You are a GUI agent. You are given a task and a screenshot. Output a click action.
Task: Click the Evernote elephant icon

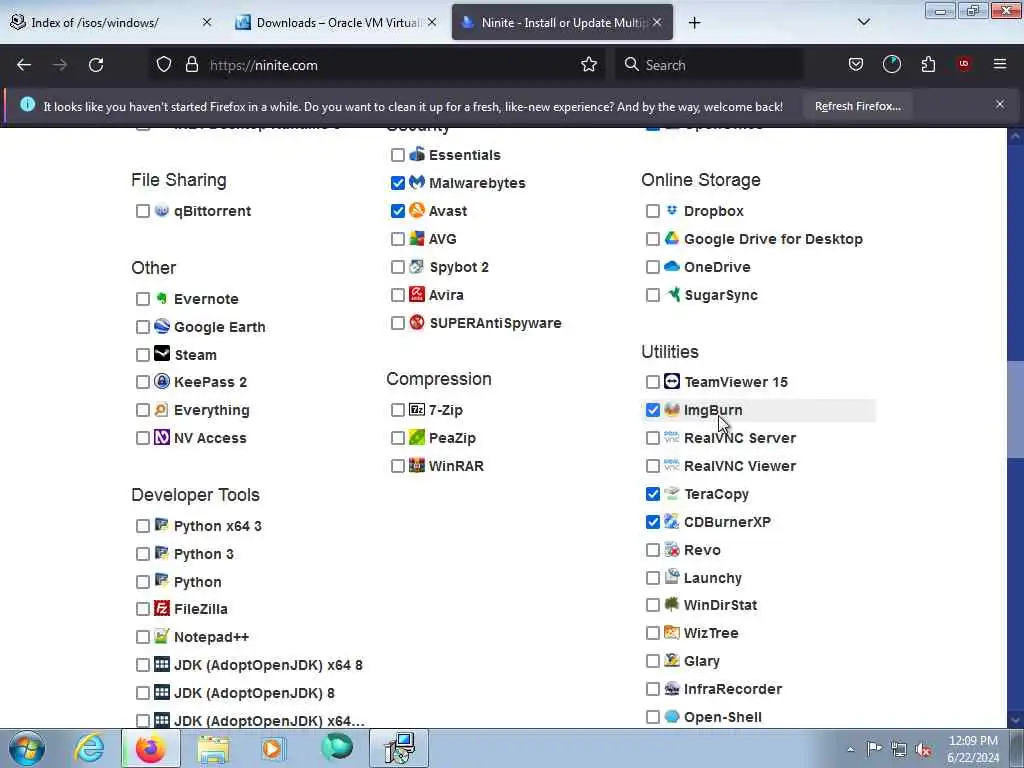(162, 298)
